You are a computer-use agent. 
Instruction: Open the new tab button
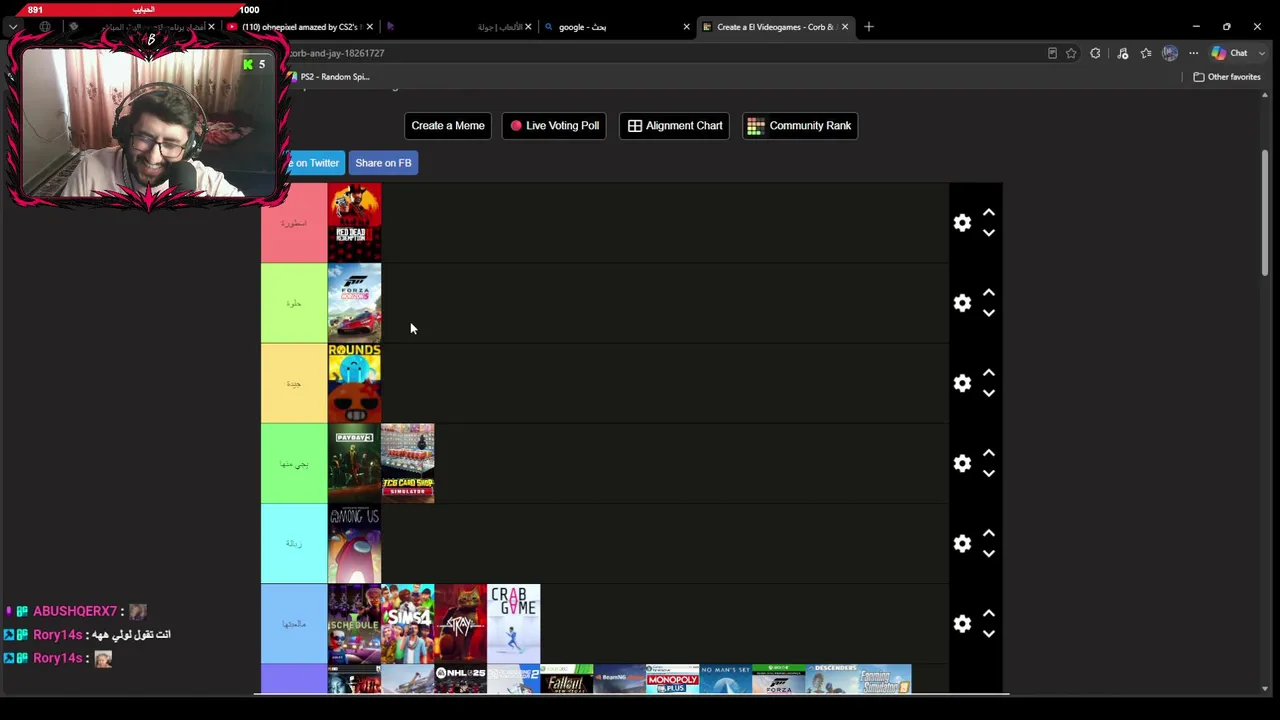click(x=869, y=27)
